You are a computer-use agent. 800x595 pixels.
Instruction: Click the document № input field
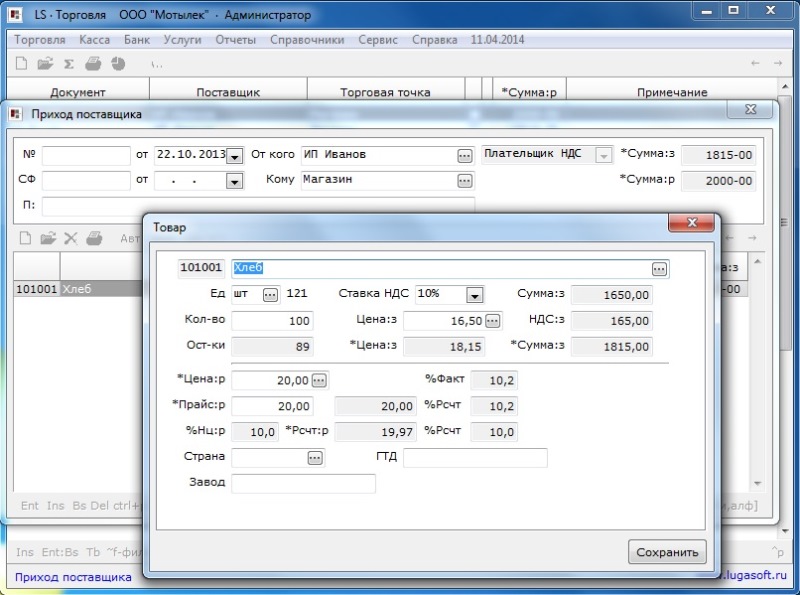tap(86, 156)
